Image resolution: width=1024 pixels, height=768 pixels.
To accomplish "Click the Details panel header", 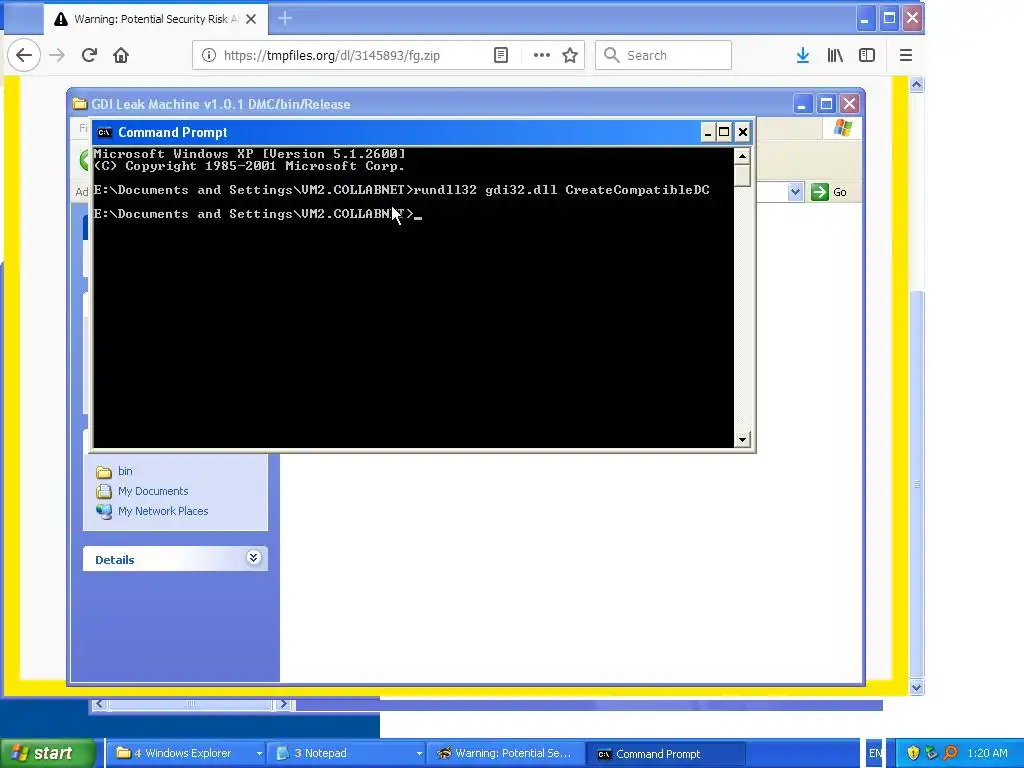I will point(175,559).
